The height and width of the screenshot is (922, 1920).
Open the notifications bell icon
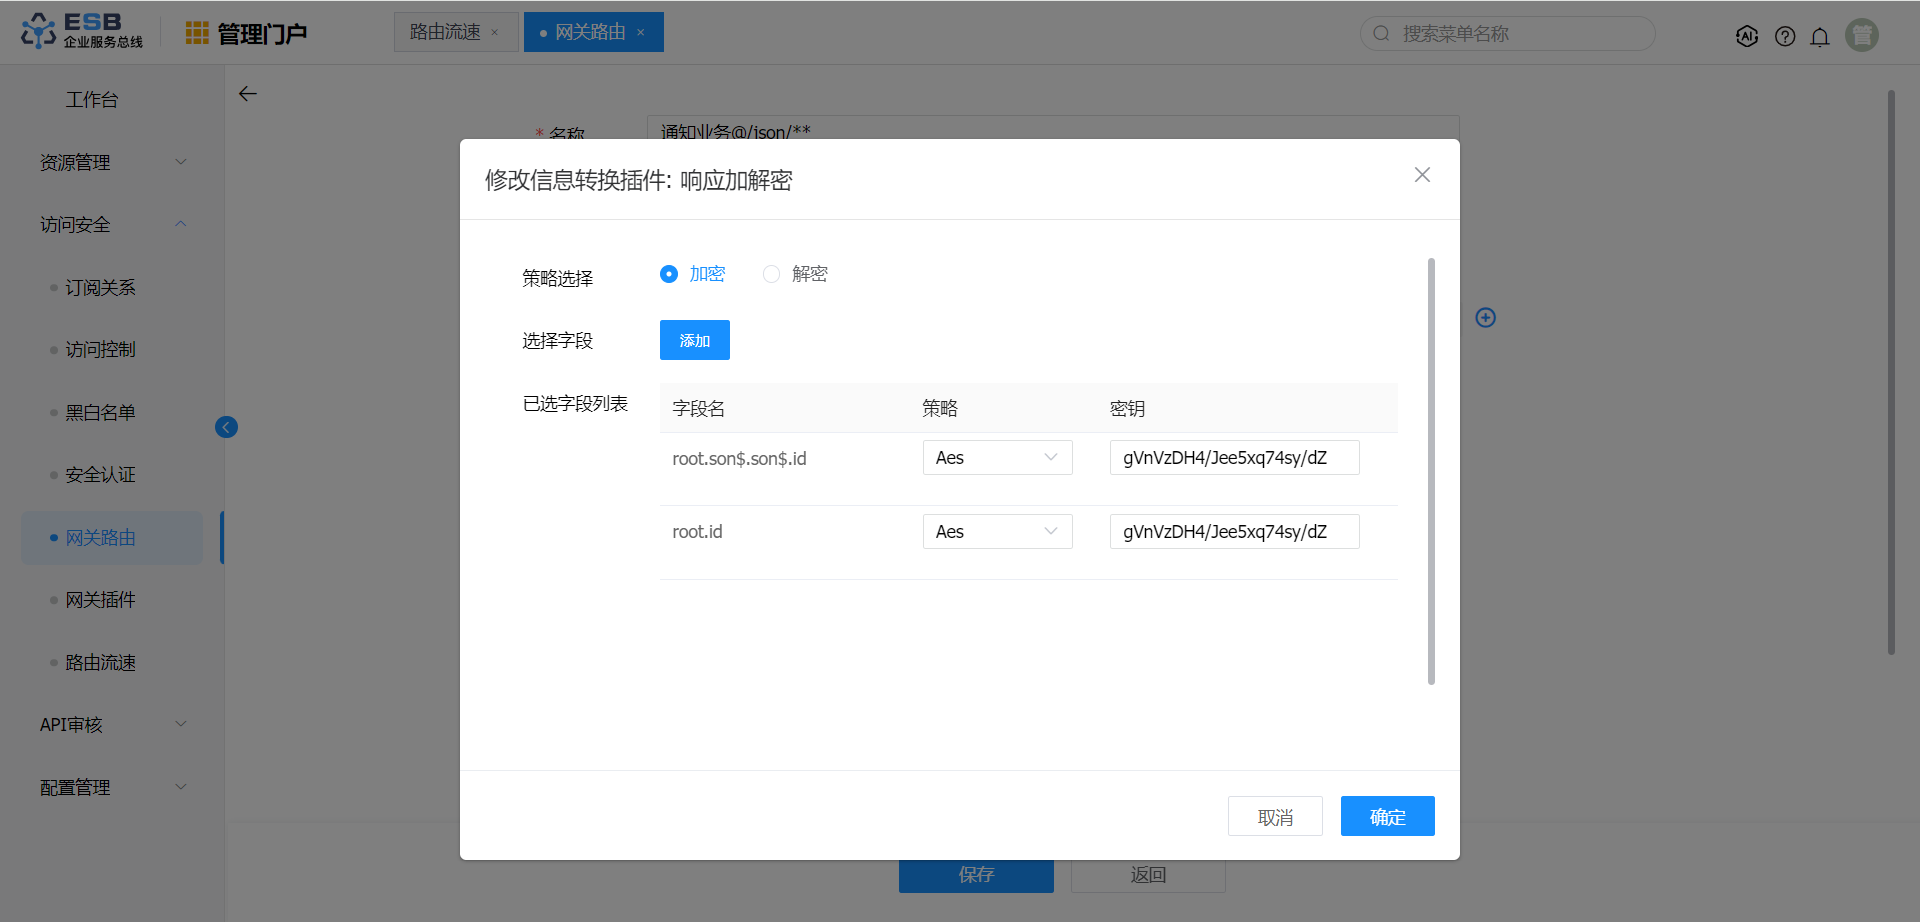[x=1820, y=37]
